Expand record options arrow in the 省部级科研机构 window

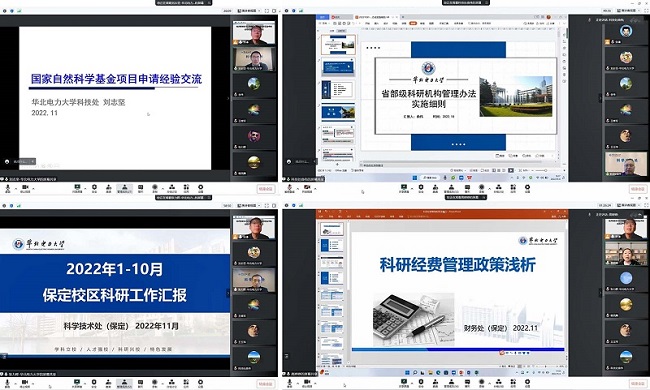pos(490,188)
